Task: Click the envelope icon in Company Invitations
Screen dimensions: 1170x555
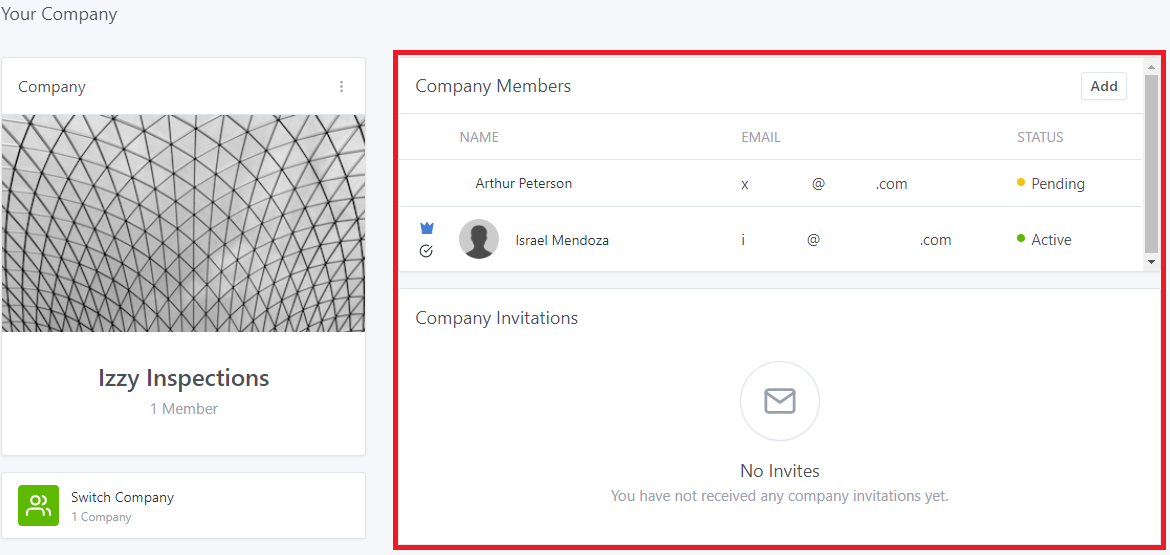Action: pos(780,401)
